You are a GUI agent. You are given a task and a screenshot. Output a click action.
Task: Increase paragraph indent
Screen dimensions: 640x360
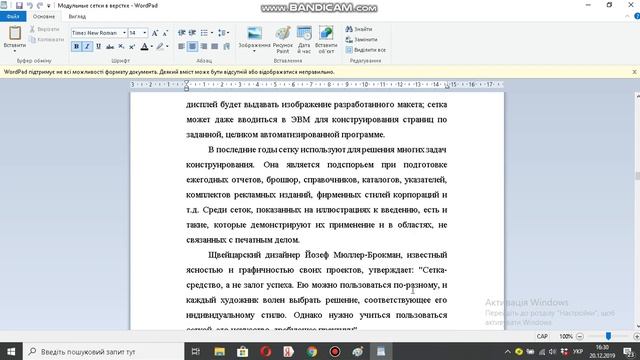coord(192,33)
